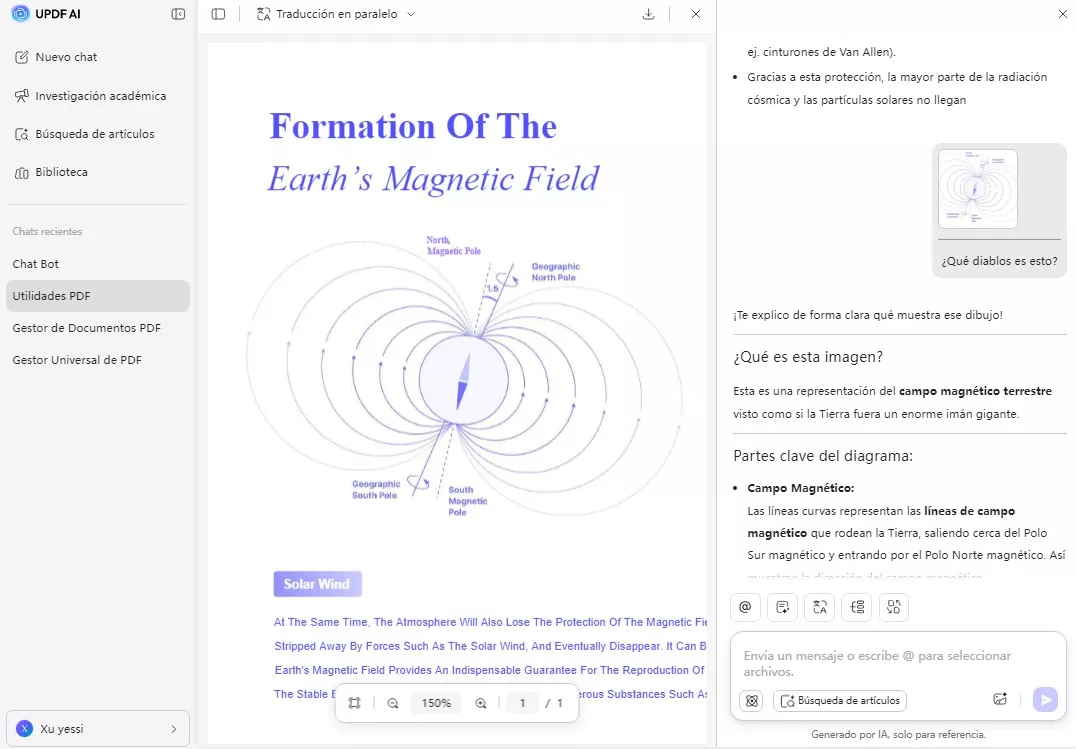The image size is (1076, 749).
Task: Send the message
Action: [x=1045, y=700]
